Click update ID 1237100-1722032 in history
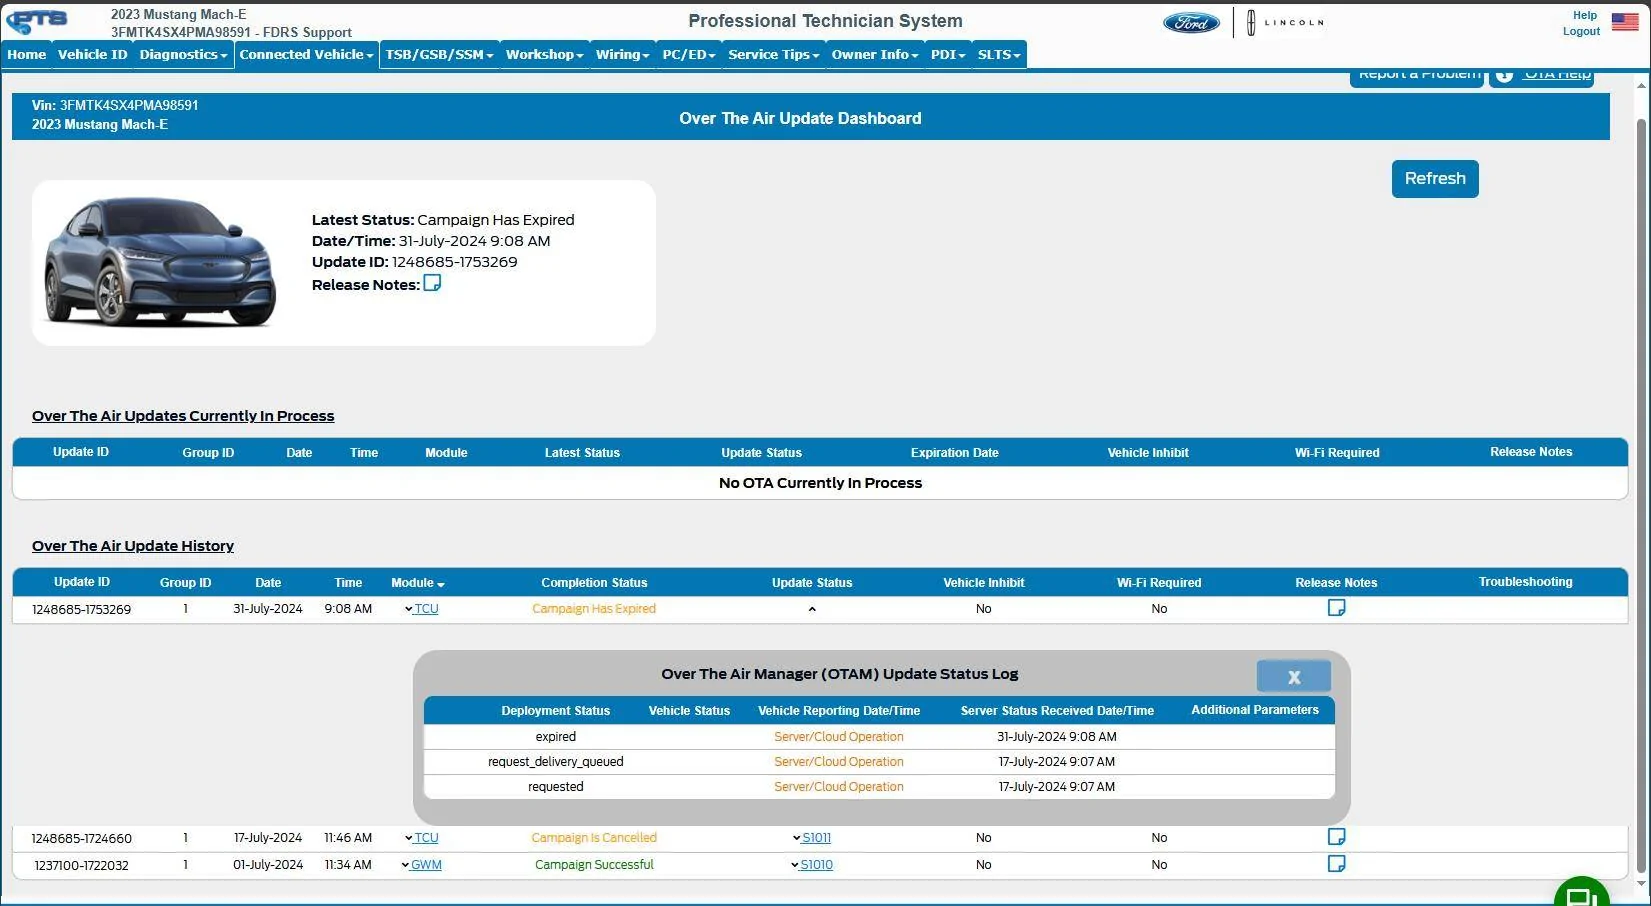The width and height of the screenshot is (1651, 906). [x=81, y=866]
